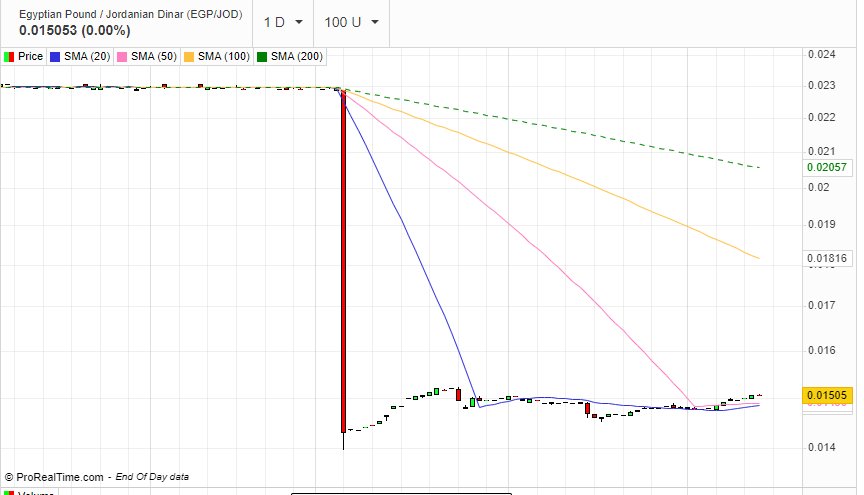Open the 100 U units dropdown
Viewport: 864px width, 495px height.
(352, 23)
